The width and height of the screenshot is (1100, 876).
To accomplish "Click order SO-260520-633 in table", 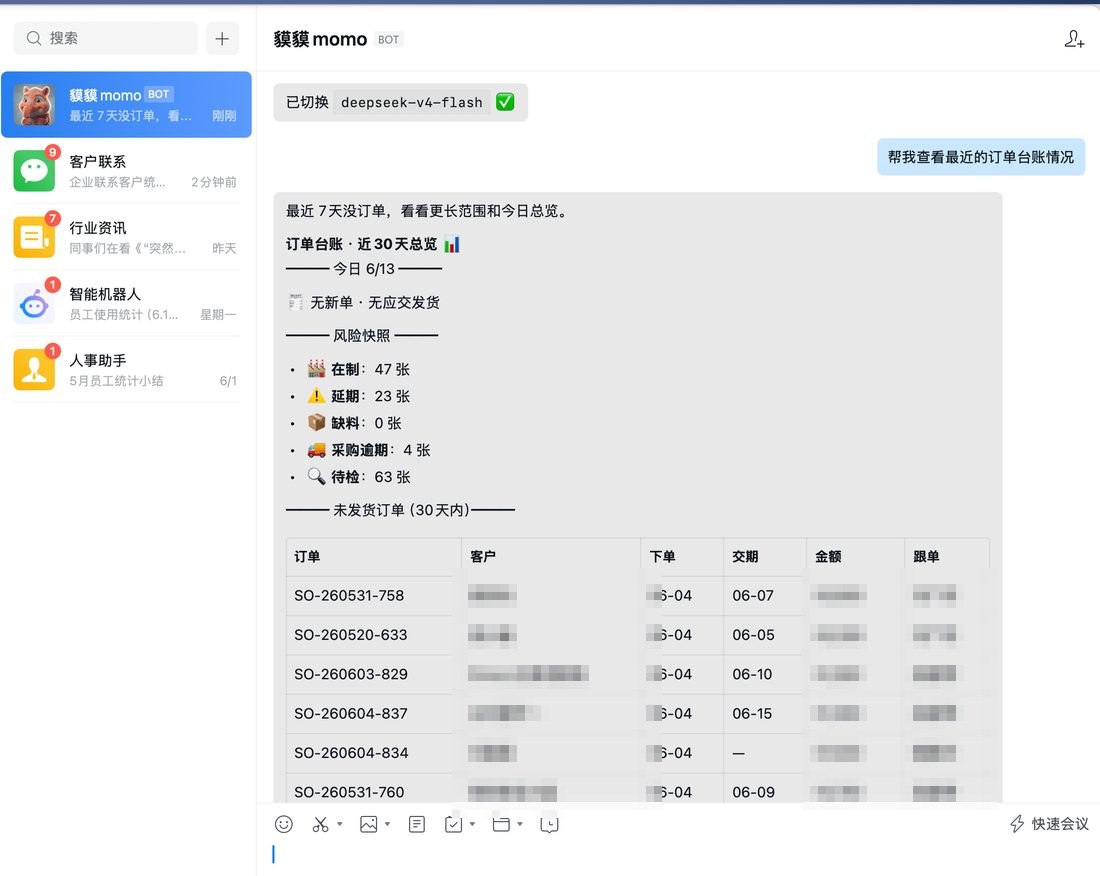I will [x=350, y=635].
